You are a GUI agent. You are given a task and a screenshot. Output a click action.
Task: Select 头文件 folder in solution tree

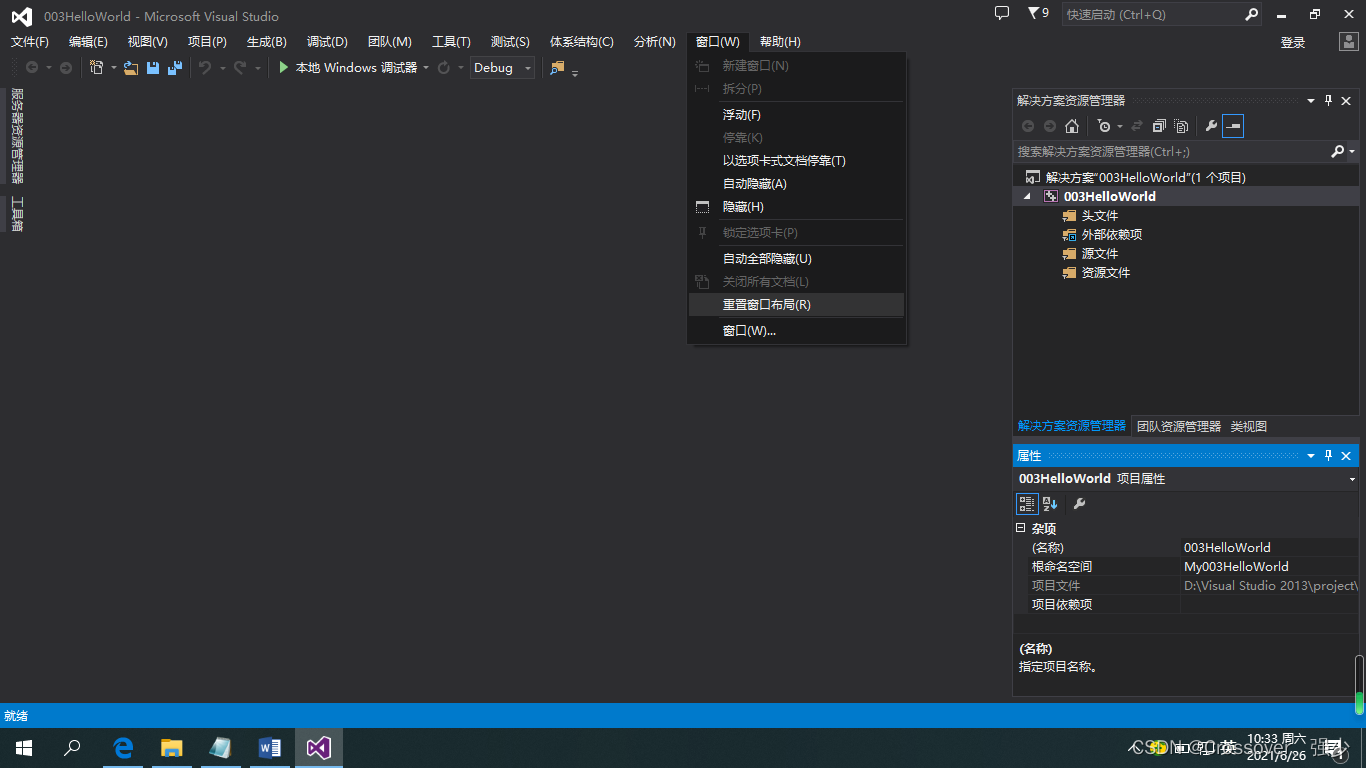click(x=1100, y=216)
